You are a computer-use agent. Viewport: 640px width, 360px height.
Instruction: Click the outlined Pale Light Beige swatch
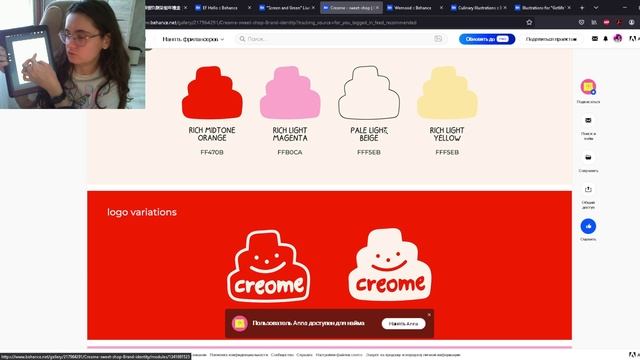pyautogui.click(x=369, y=93)
